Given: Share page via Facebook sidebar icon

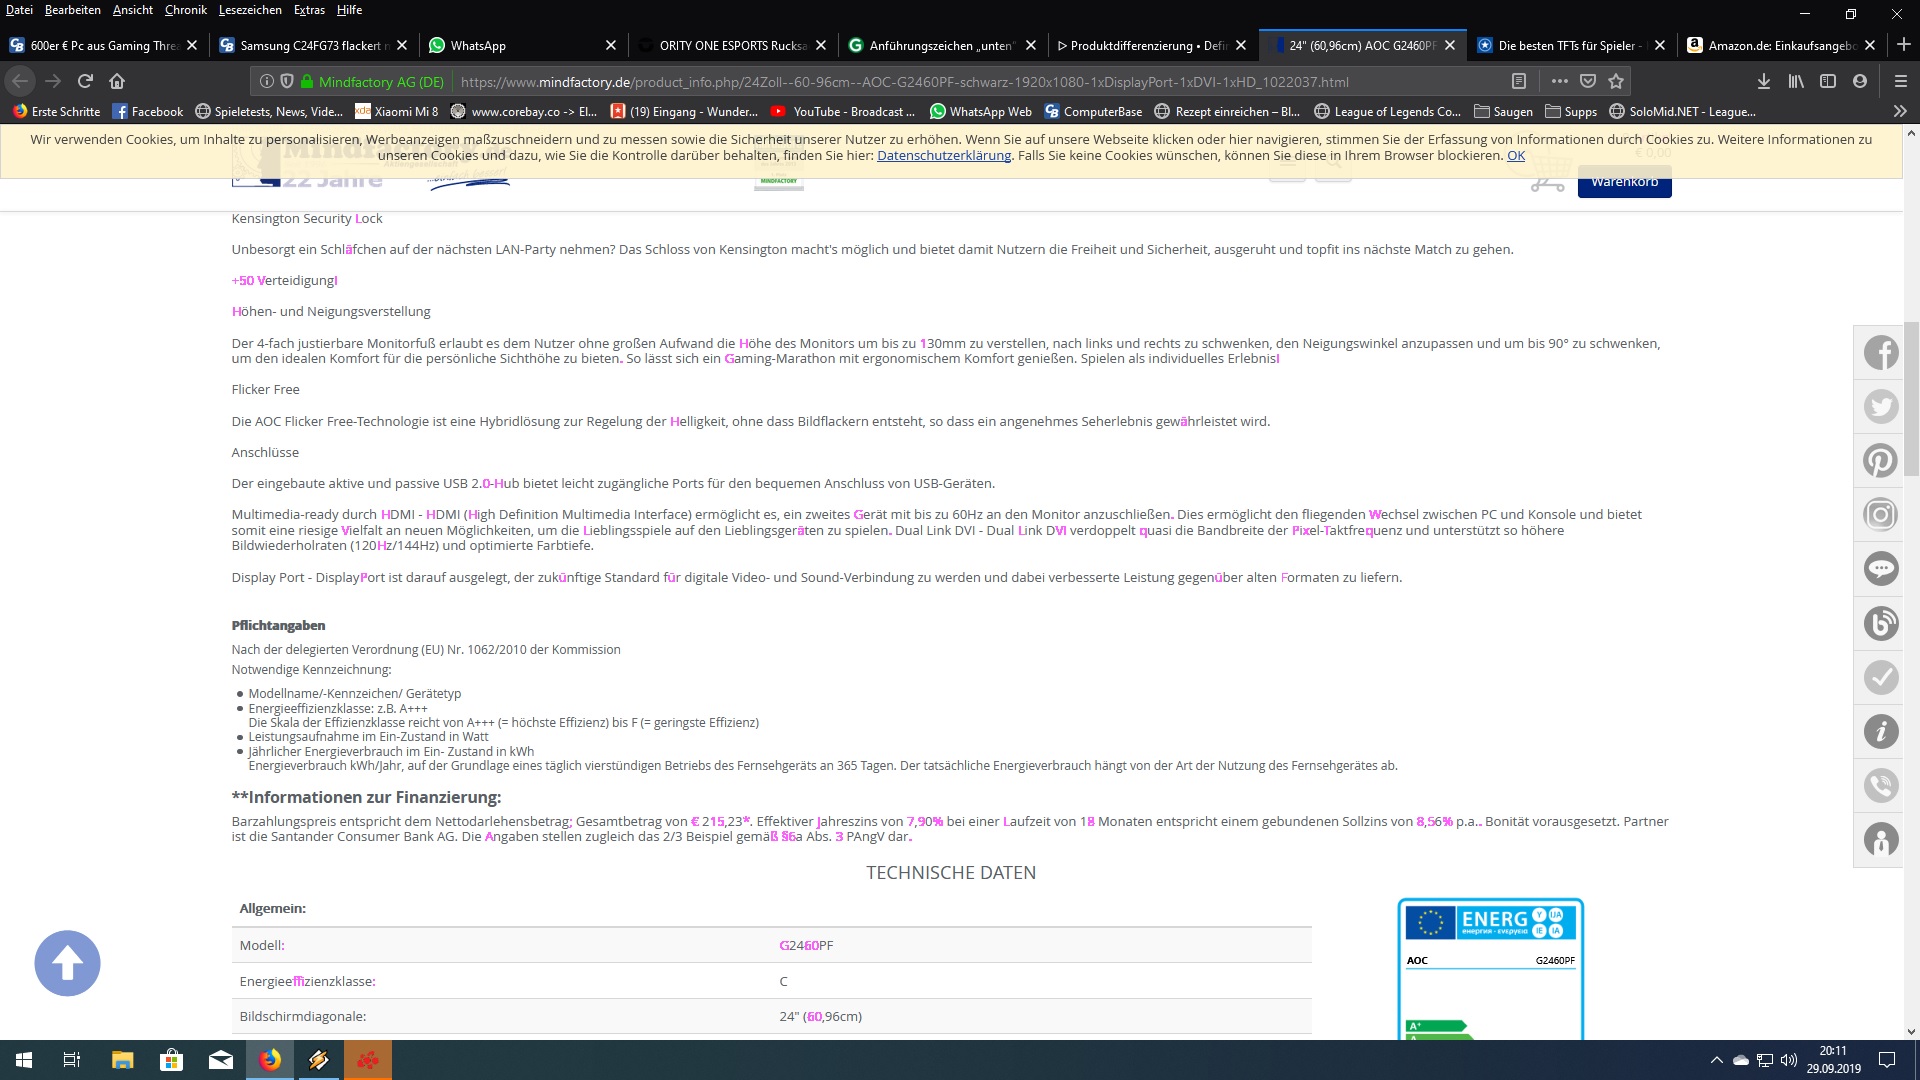Looking at the screenshot, I should pyautogui.click(x=1880, y=353).
